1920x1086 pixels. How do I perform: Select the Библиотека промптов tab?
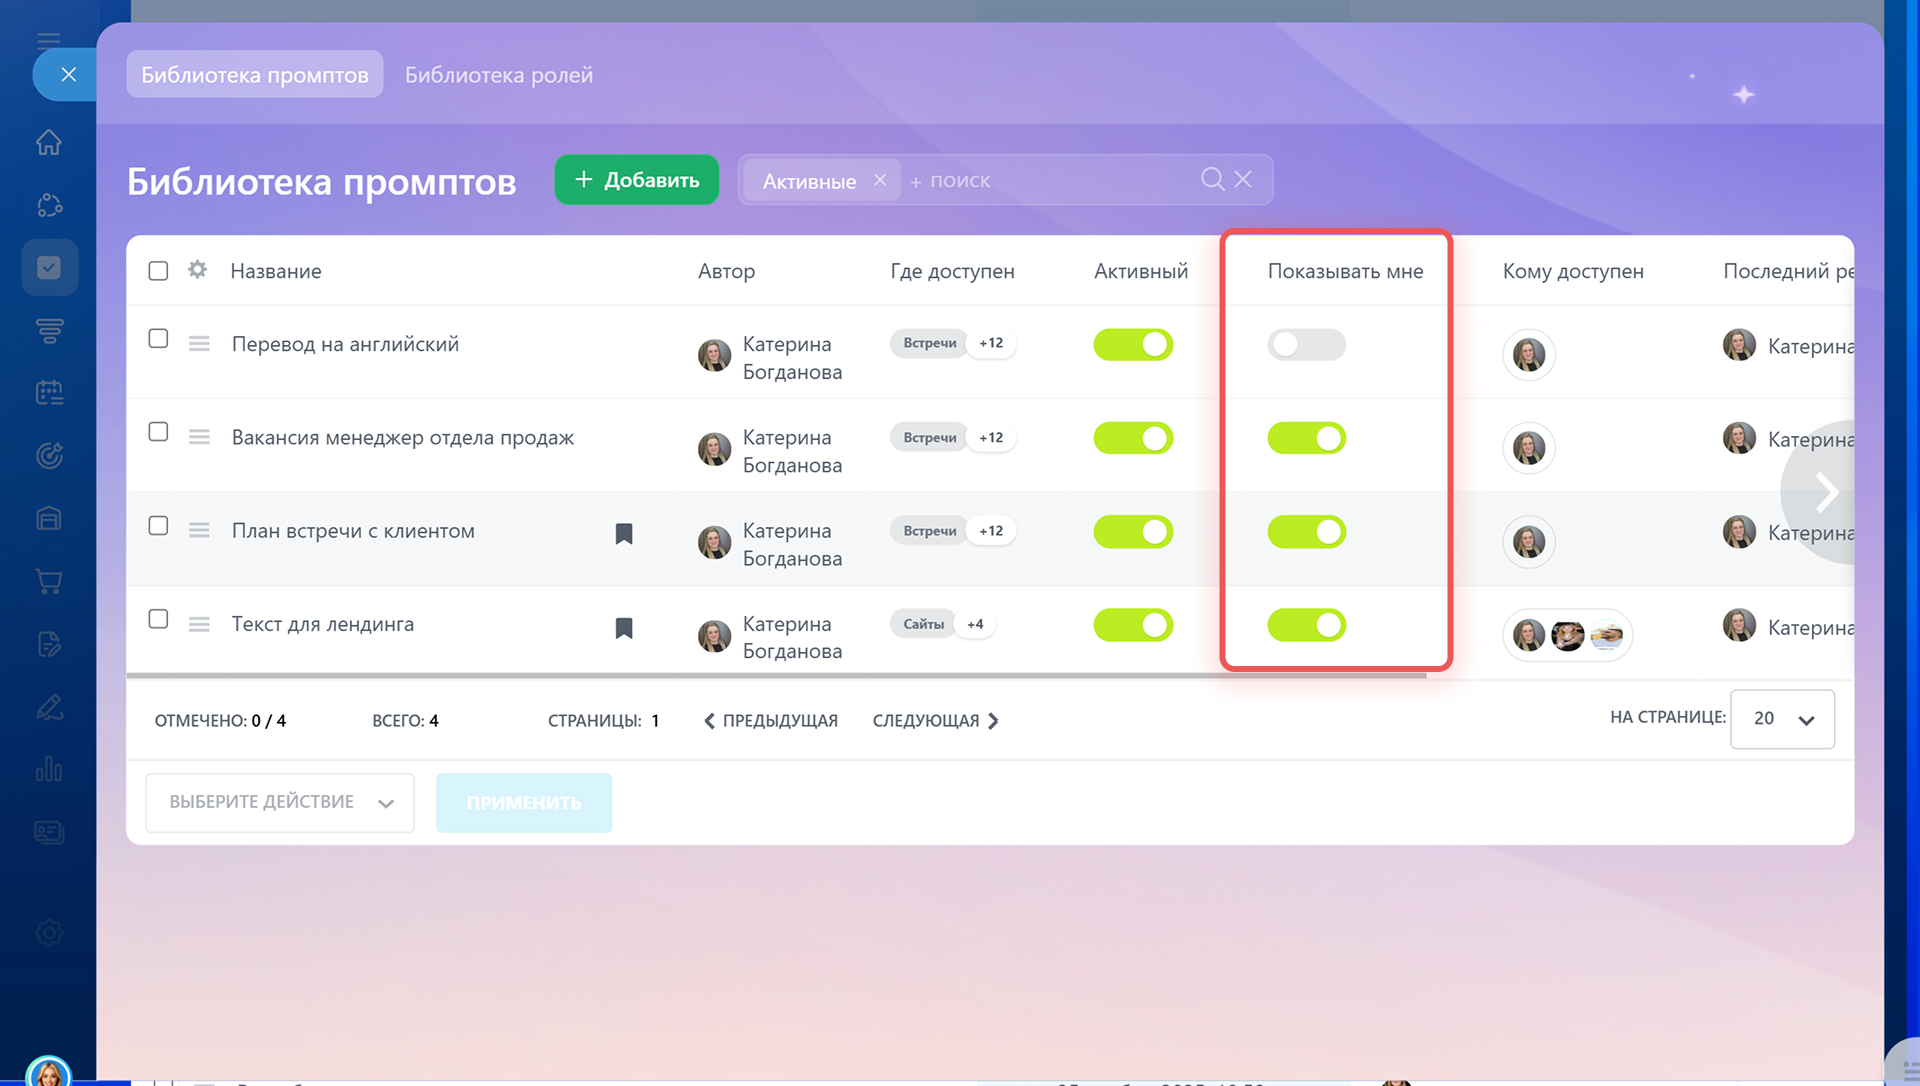coord(254,75)
